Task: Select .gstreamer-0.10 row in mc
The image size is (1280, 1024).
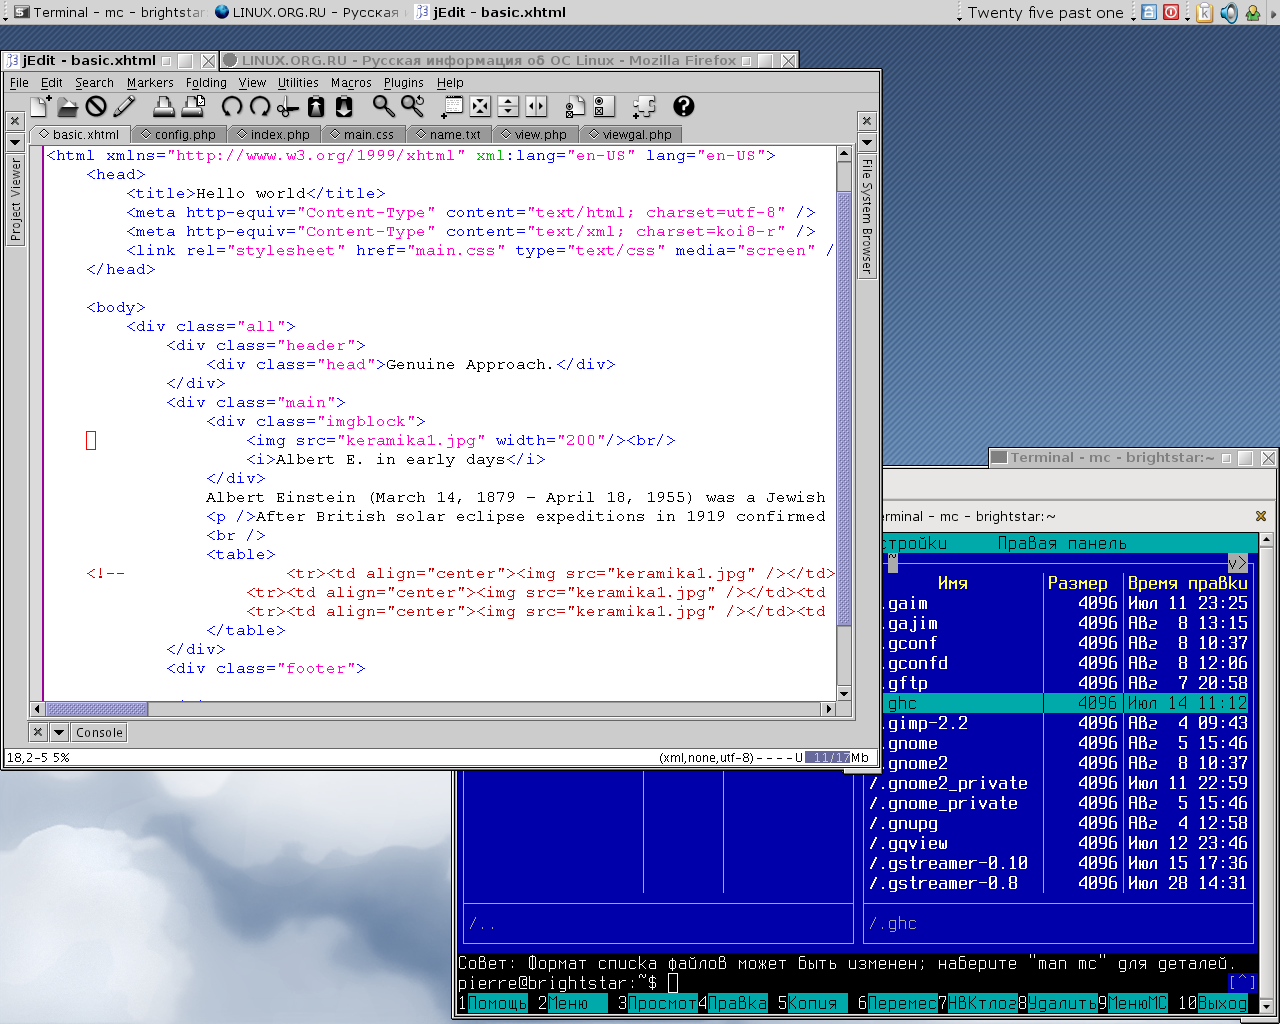Action: click(1058, 863)
